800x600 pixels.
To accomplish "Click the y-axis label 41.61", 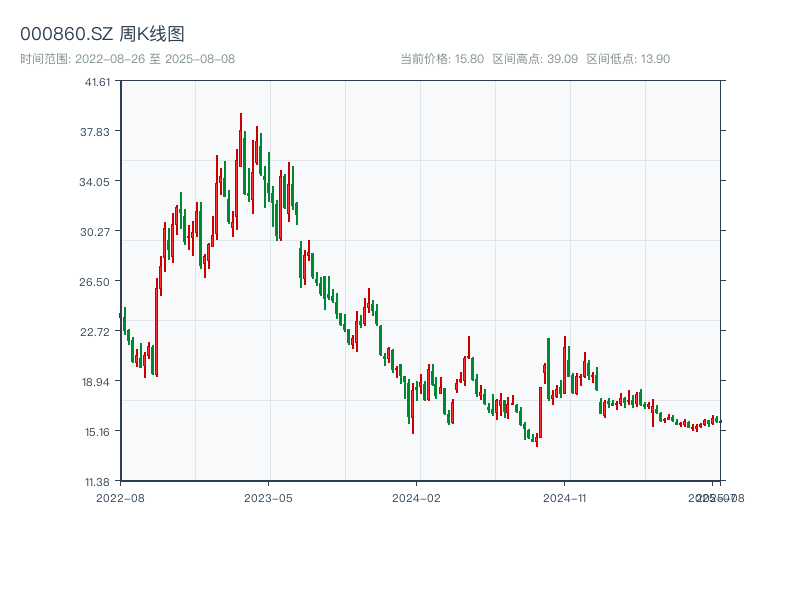I will point(97,82).
